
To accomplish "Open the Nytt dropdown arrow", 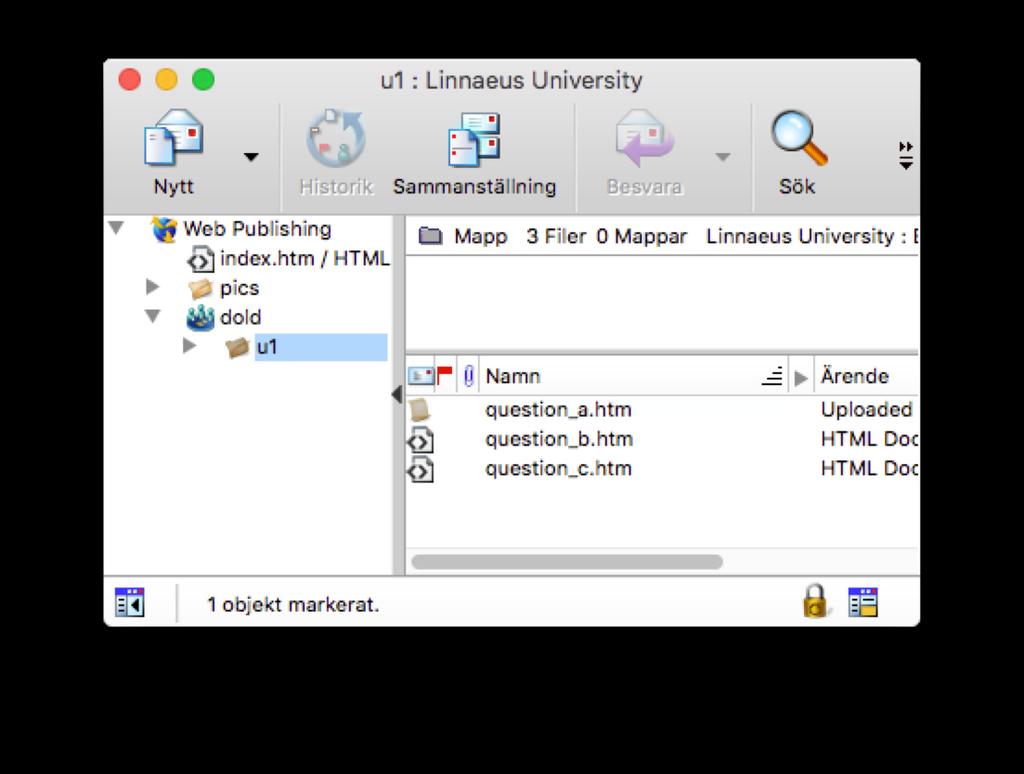I will click(251, 157).
